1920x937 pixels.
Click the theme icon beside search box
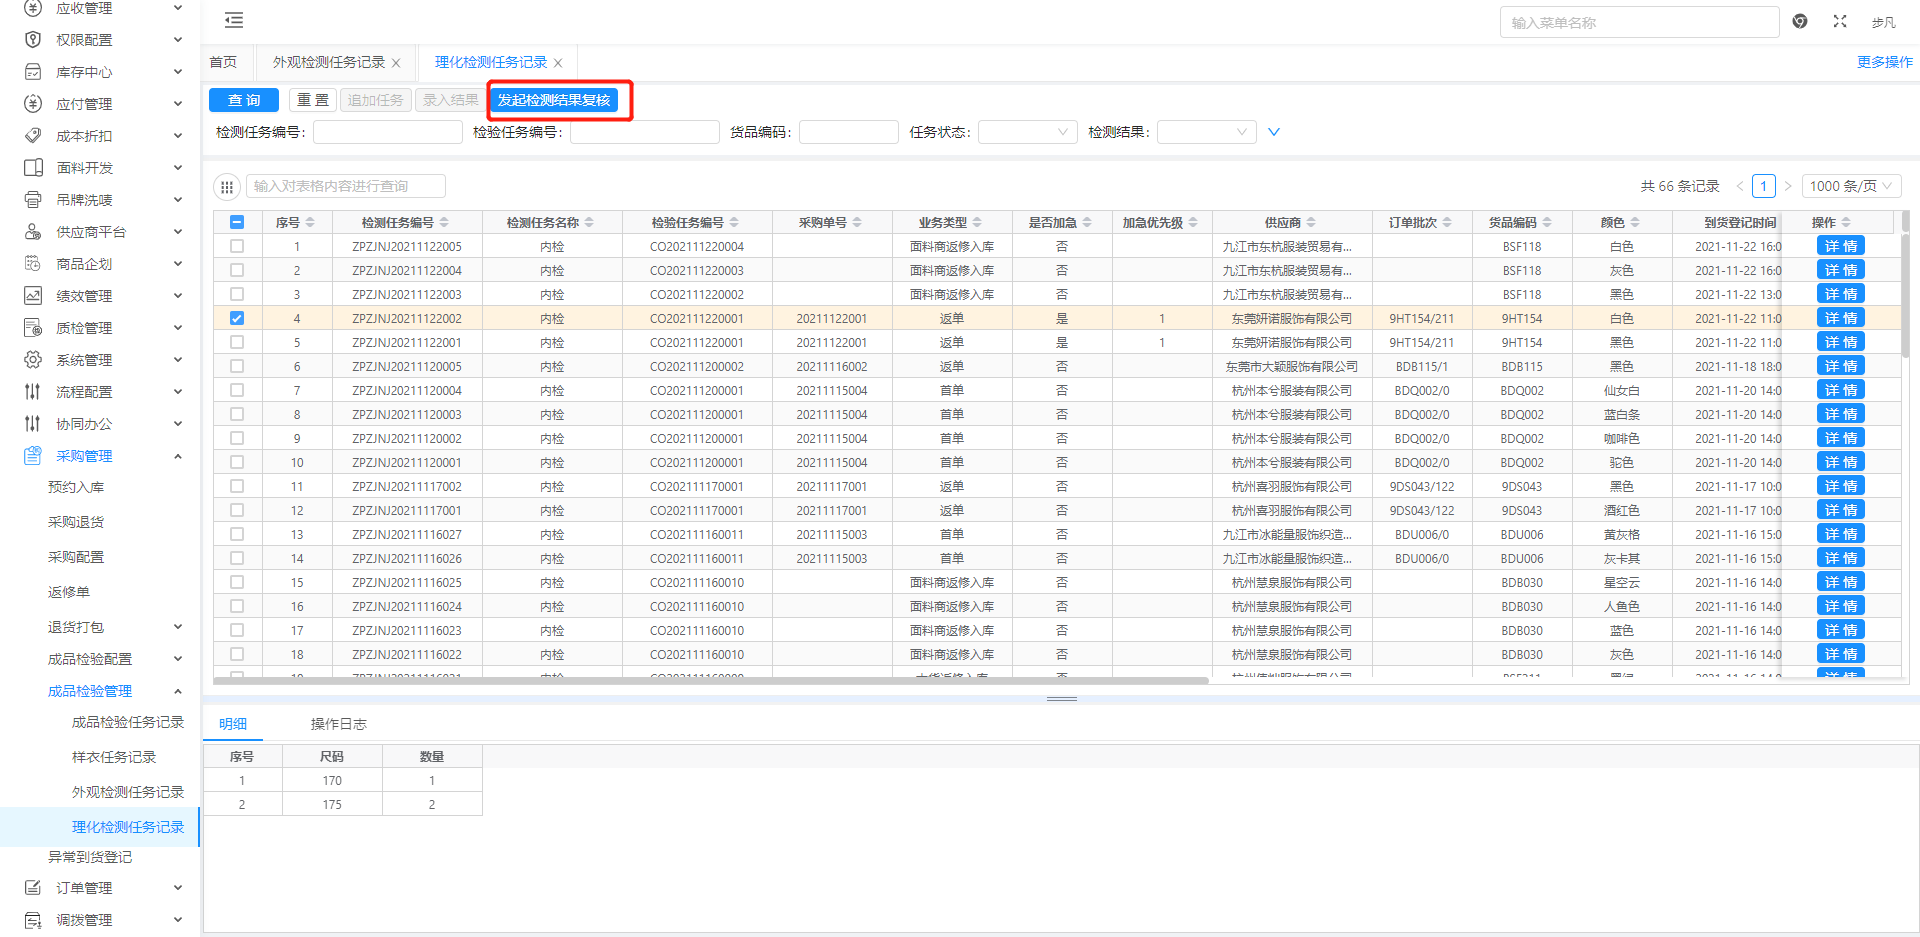coord(1800,21)
